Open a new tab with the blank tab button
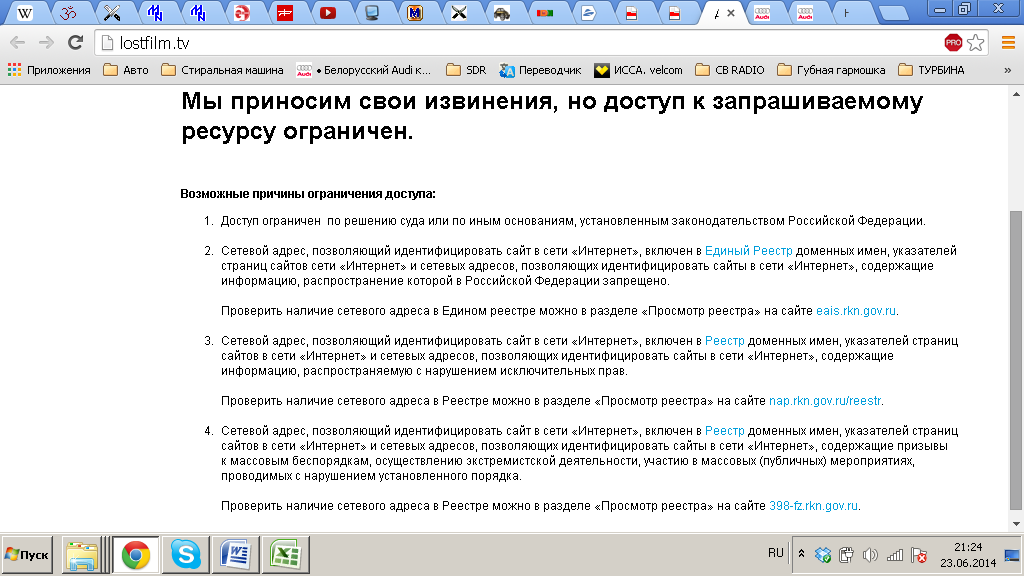1024x576 pixels. (893, 13)
